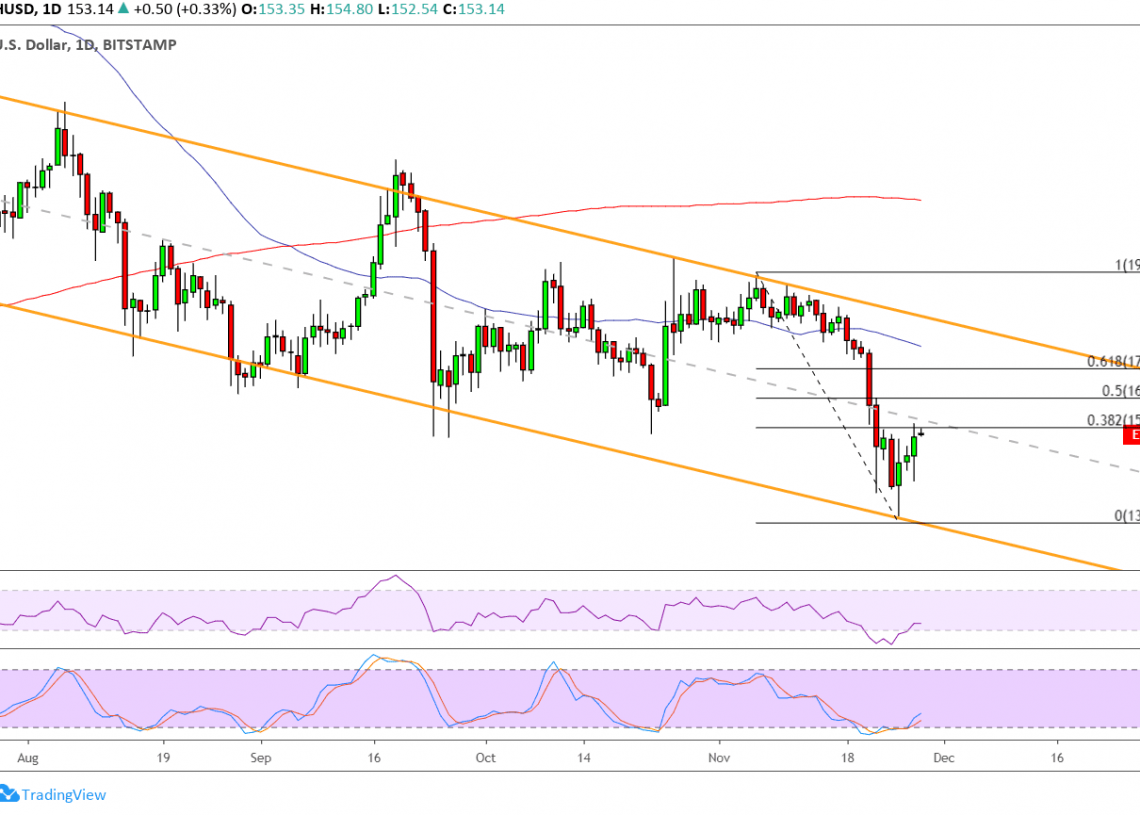Click the Nov marker on time axis

click(717, 758)
